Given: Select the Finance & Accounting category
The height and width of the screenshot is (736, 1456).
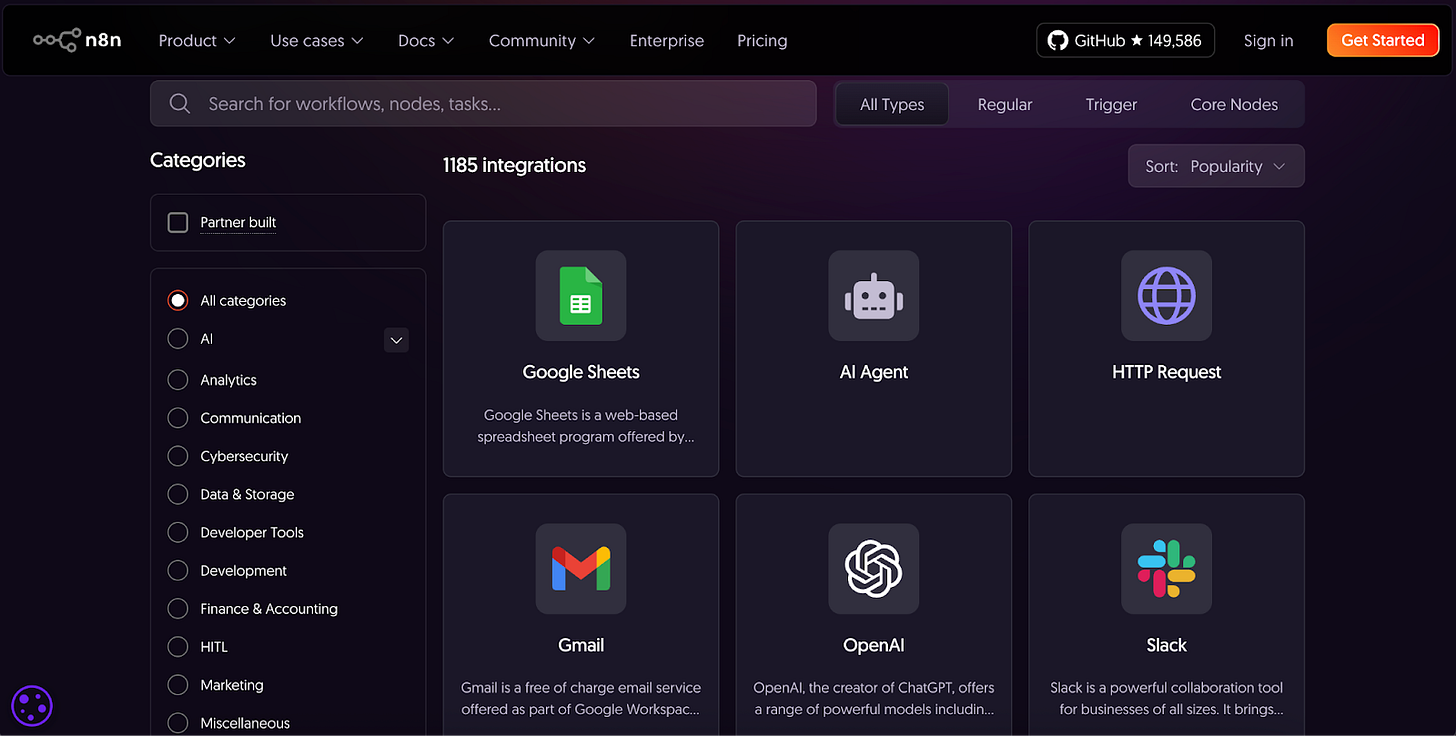Looking at the screenshot, I should click(x=178, y=608).
